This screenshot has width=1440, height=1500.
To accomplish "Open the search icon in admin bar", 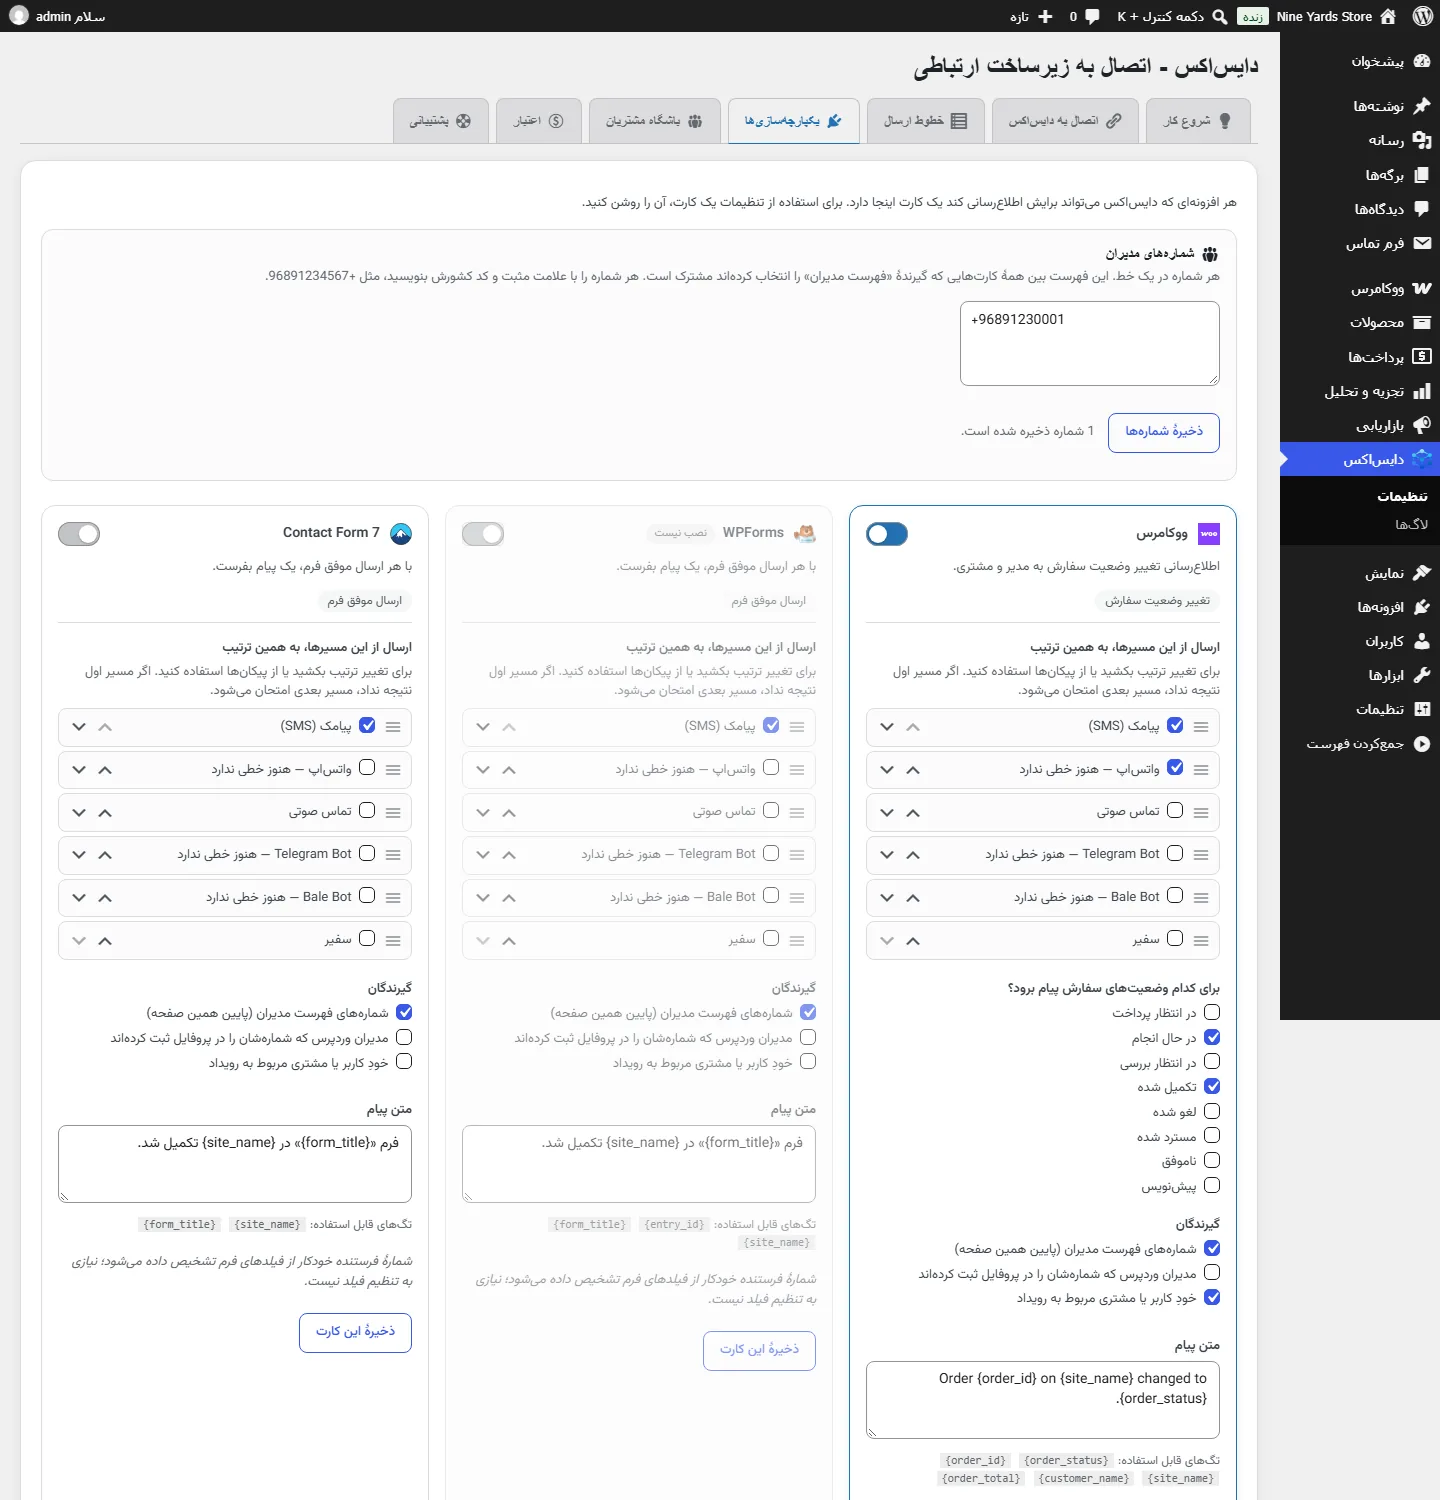I will coord(1220,16).
